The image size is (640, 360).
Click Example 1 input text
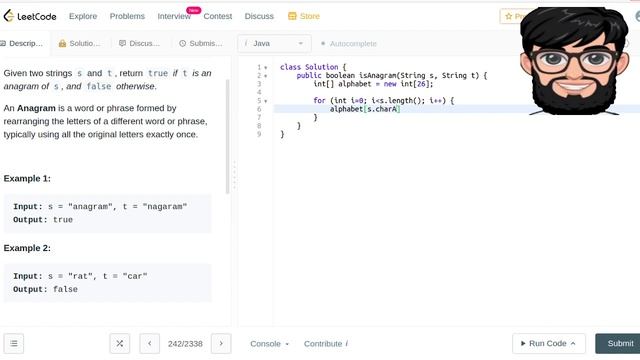(x=100, y=207)
